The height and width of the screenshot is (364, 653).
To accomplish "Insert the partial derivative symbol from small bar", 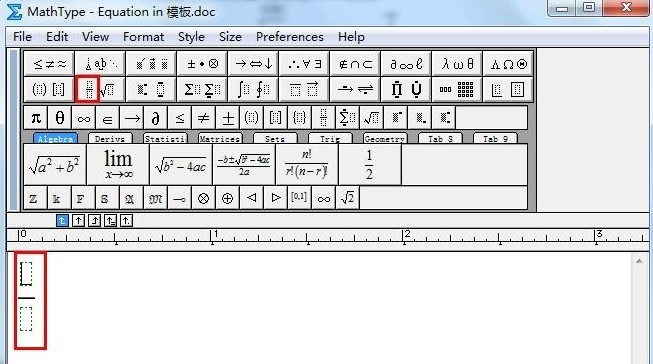I will pyautogui.click(x=155, y=118).
